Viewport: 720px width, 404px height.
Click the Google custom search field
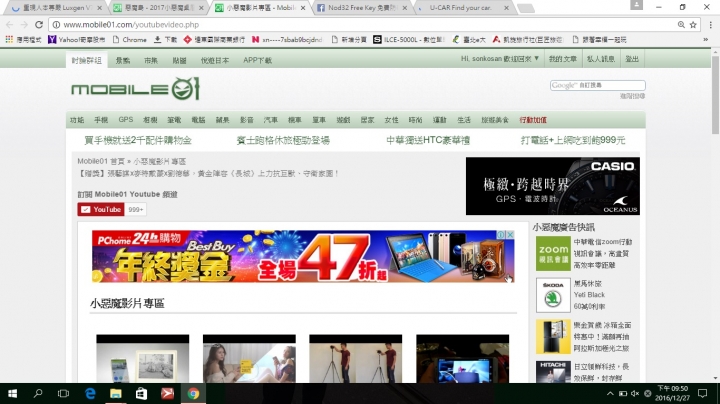[598, 85]
